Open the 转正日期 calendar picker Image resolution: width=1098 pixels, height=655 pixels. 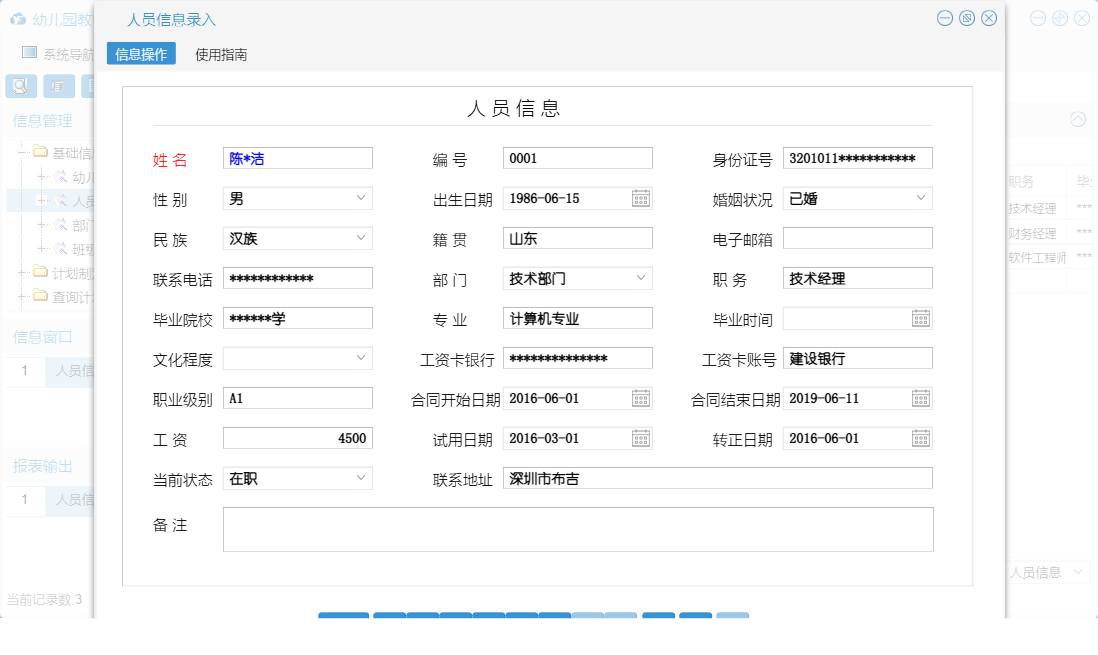(x=920, y=437)
